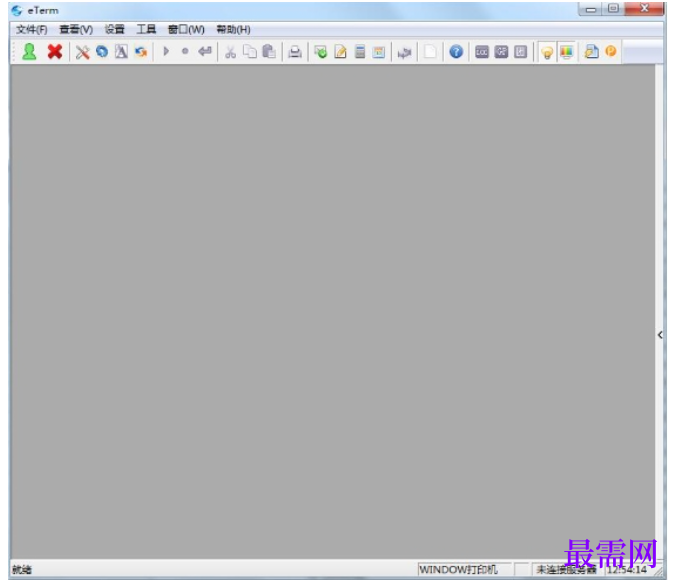Click the blue question mark help icon

456,52
